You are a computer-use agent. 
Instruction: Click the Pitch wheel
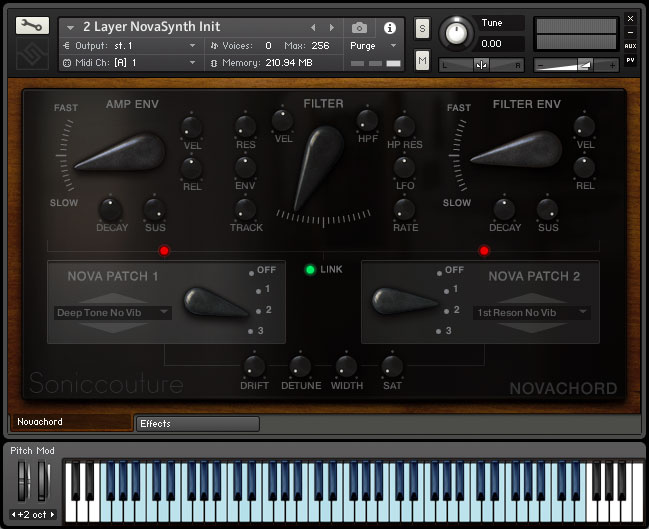23,481
